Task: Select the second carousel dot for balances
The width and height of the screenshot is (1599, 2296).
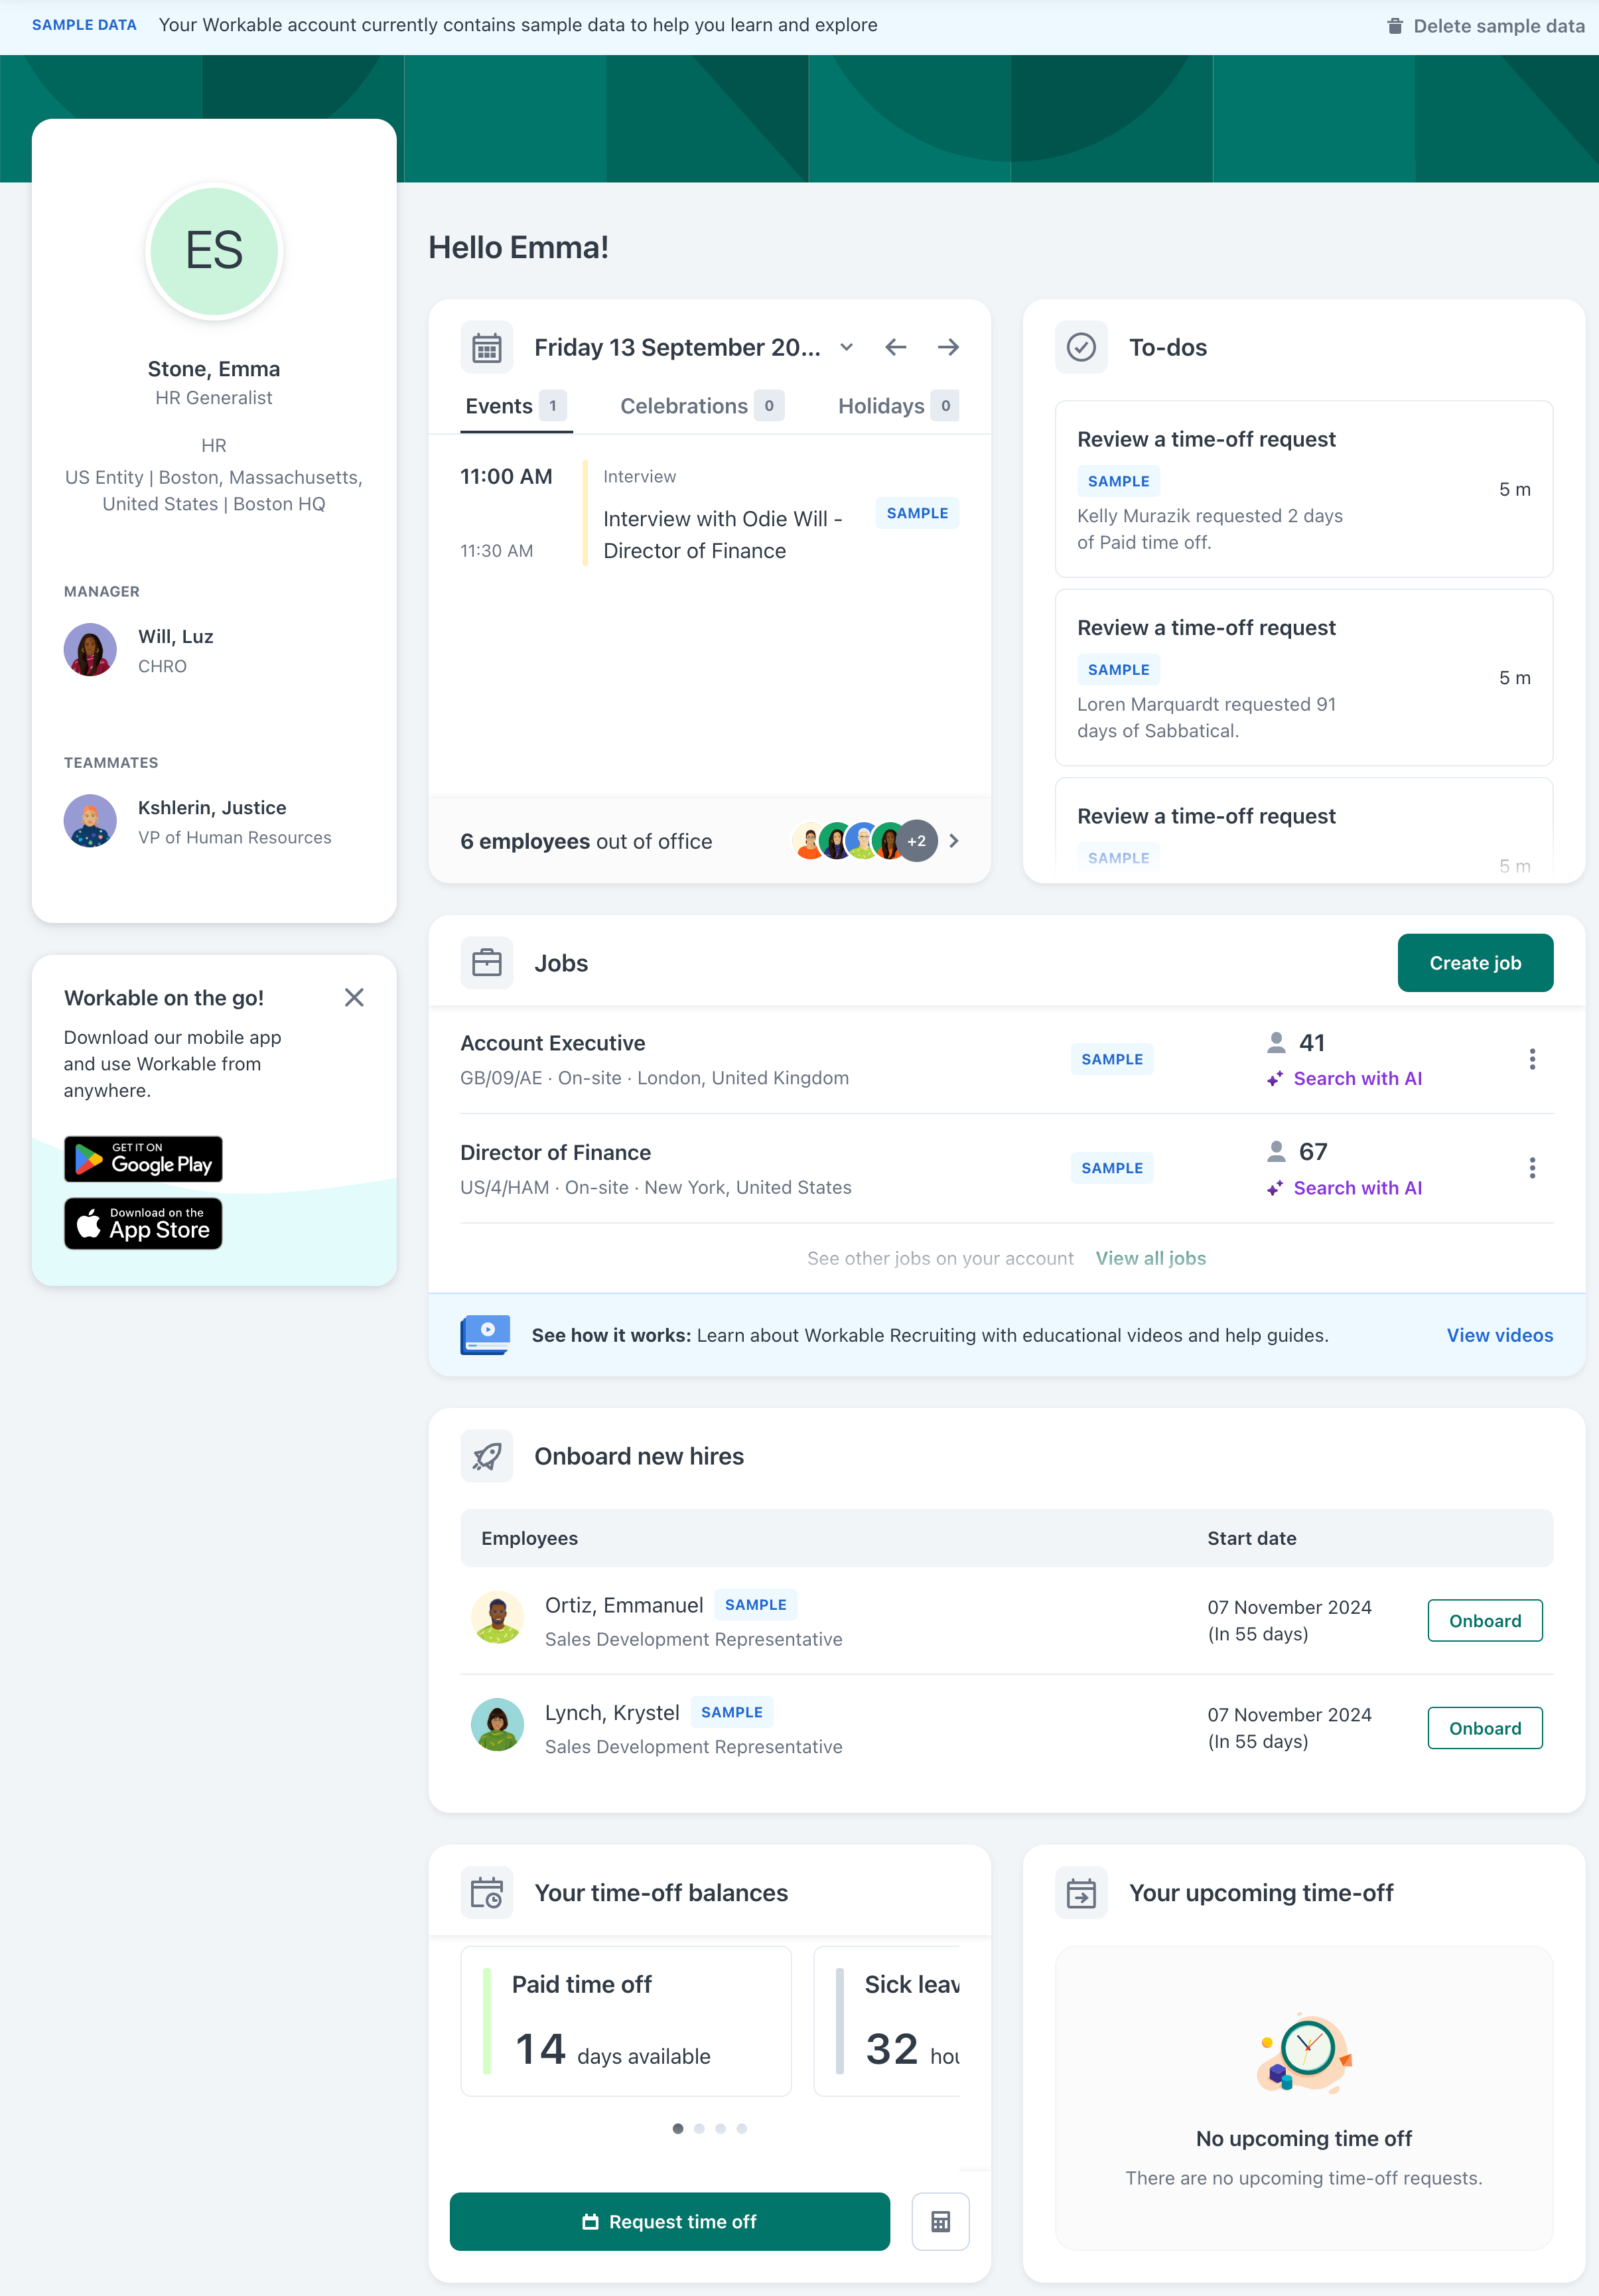Action: 699,2128
